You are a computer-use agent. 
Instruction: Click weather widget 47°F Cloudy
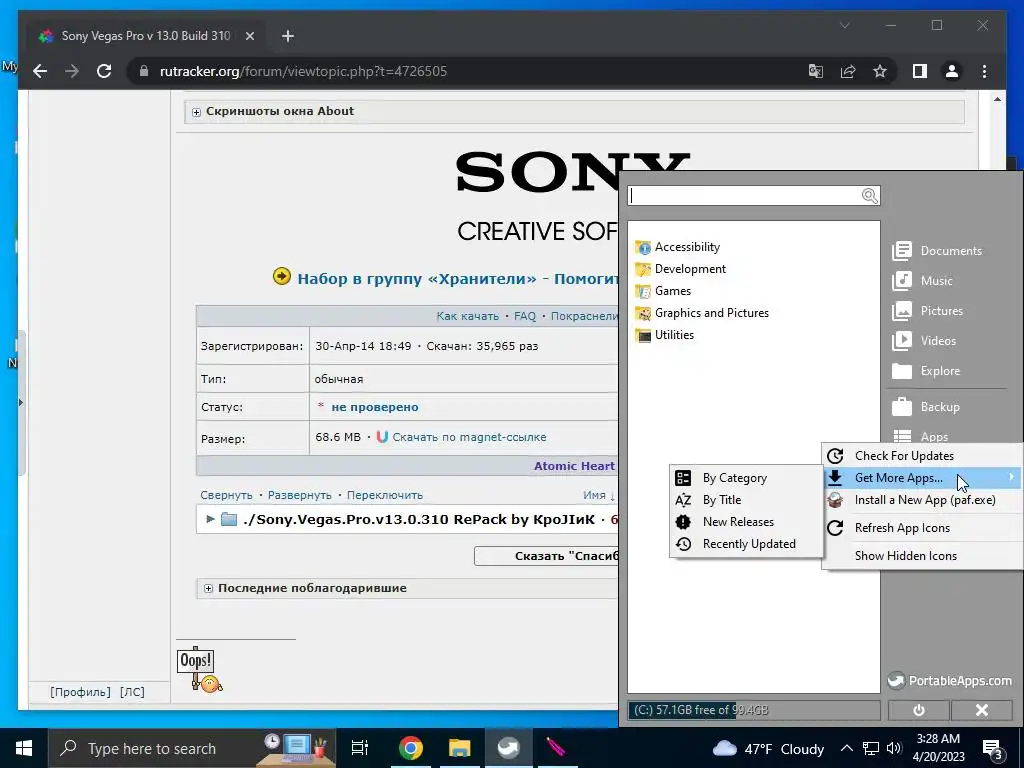point(768,748)
